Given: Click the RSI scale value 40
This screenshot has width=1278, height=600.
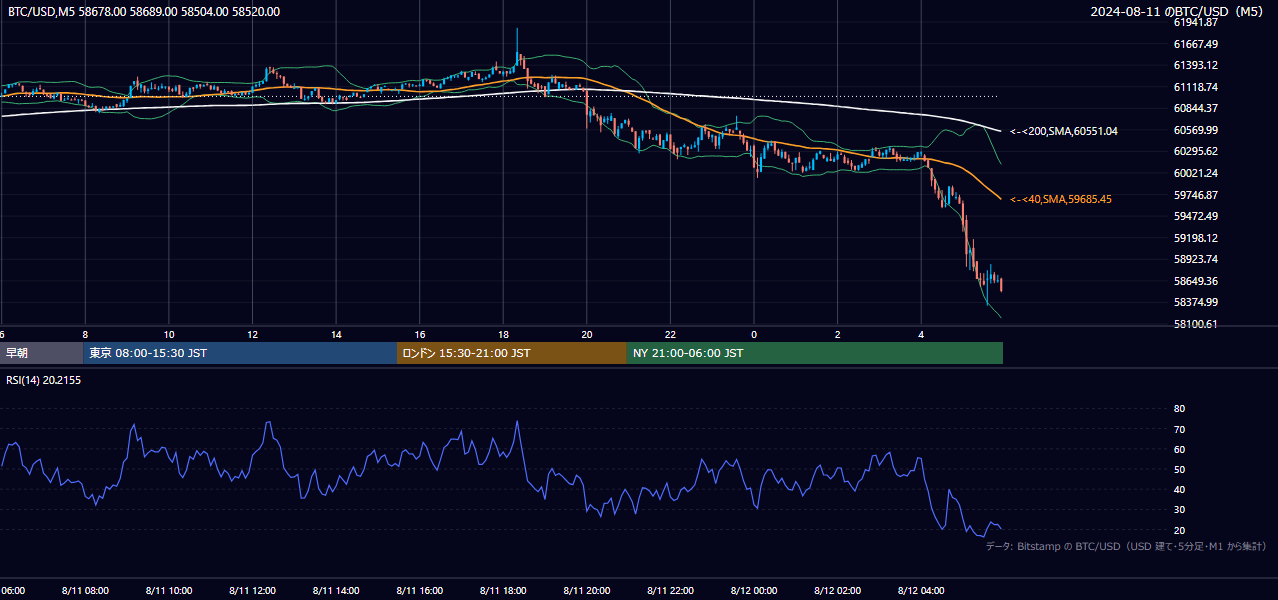Looking at the screenshot, I should tap(1179, 489).
